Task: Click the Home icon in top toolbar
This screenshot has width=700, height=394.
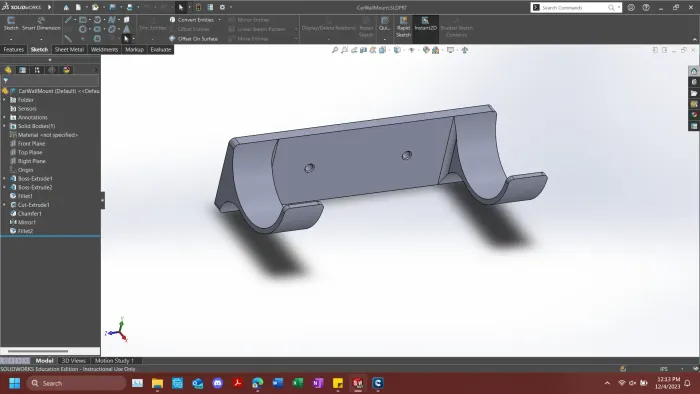Action: (x=66, y=7)
